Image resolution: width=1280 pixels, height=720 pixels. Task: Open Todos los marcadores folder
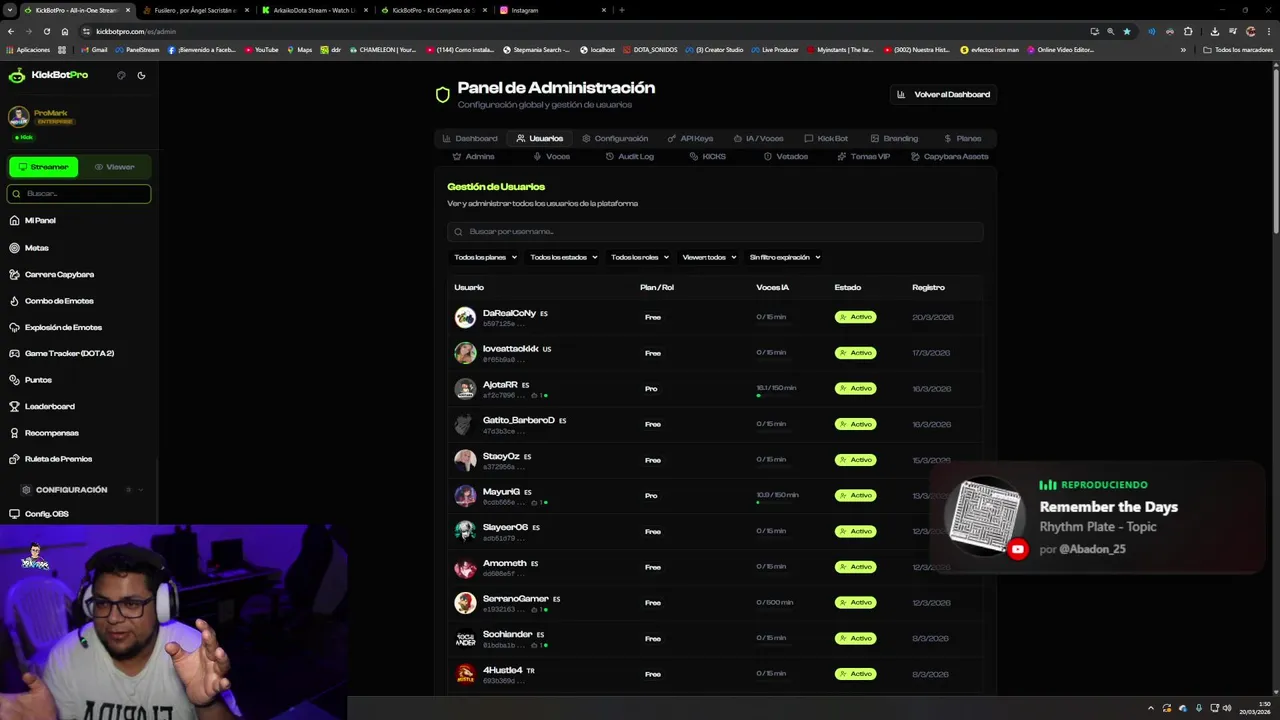coord(1238,49)
